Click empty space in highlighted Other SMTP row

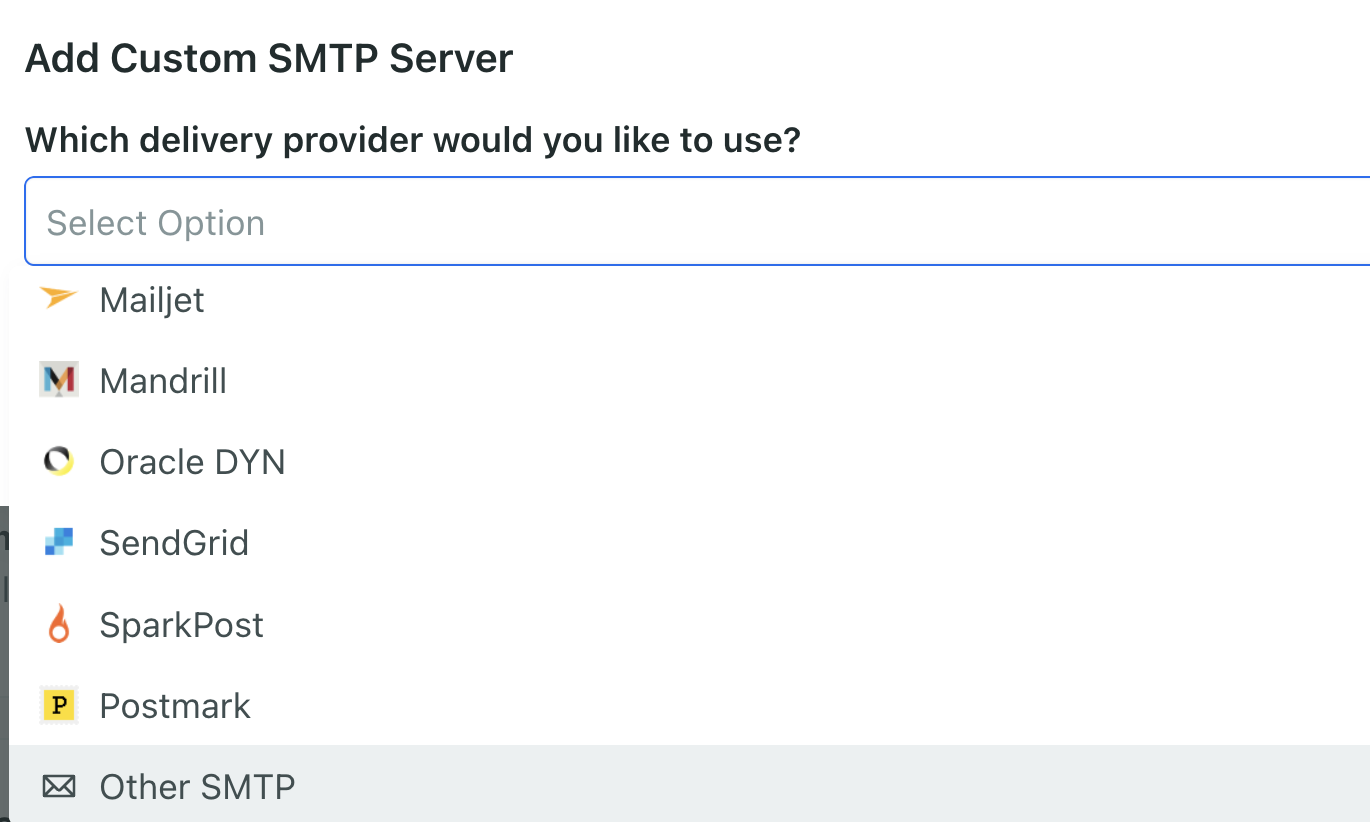800,787
